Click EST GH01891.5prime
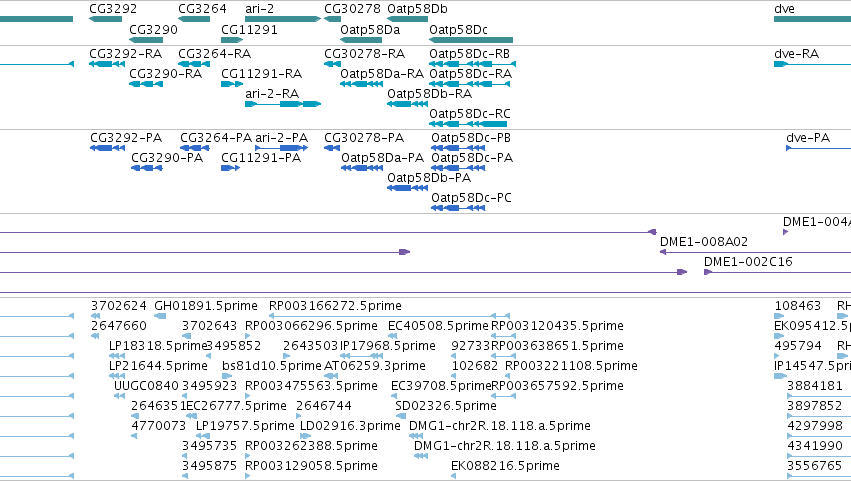This screenshot has height=481, width=851. [160, 316]
